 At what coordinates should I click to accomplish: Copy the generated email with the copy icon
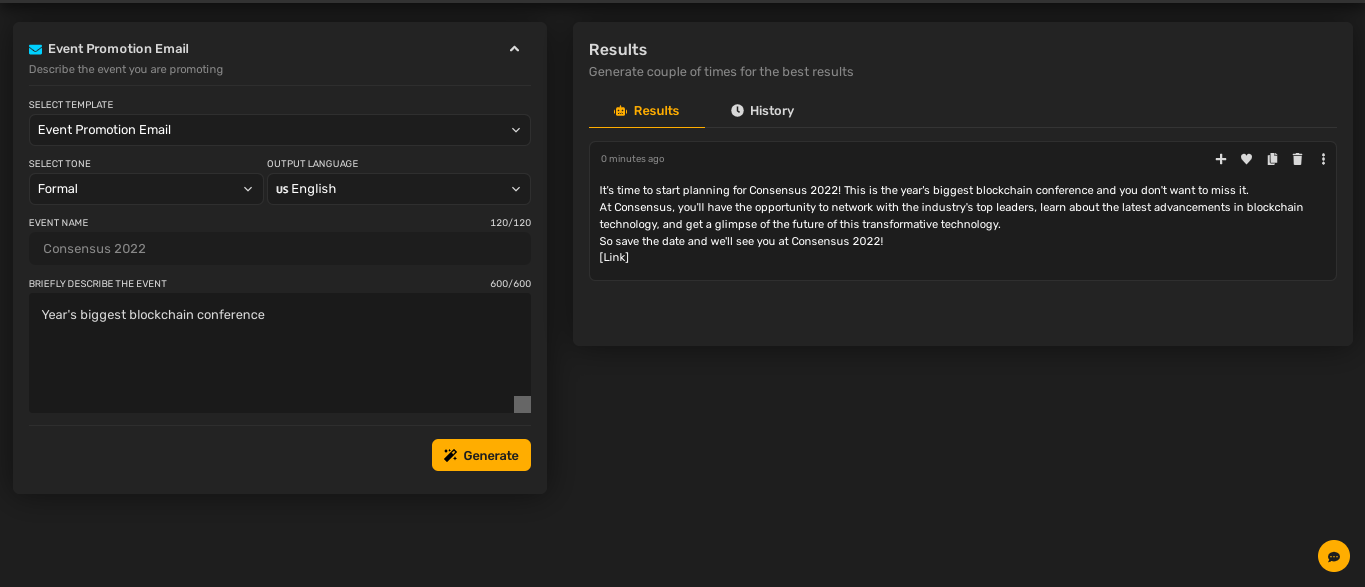tap(1272, 159)
